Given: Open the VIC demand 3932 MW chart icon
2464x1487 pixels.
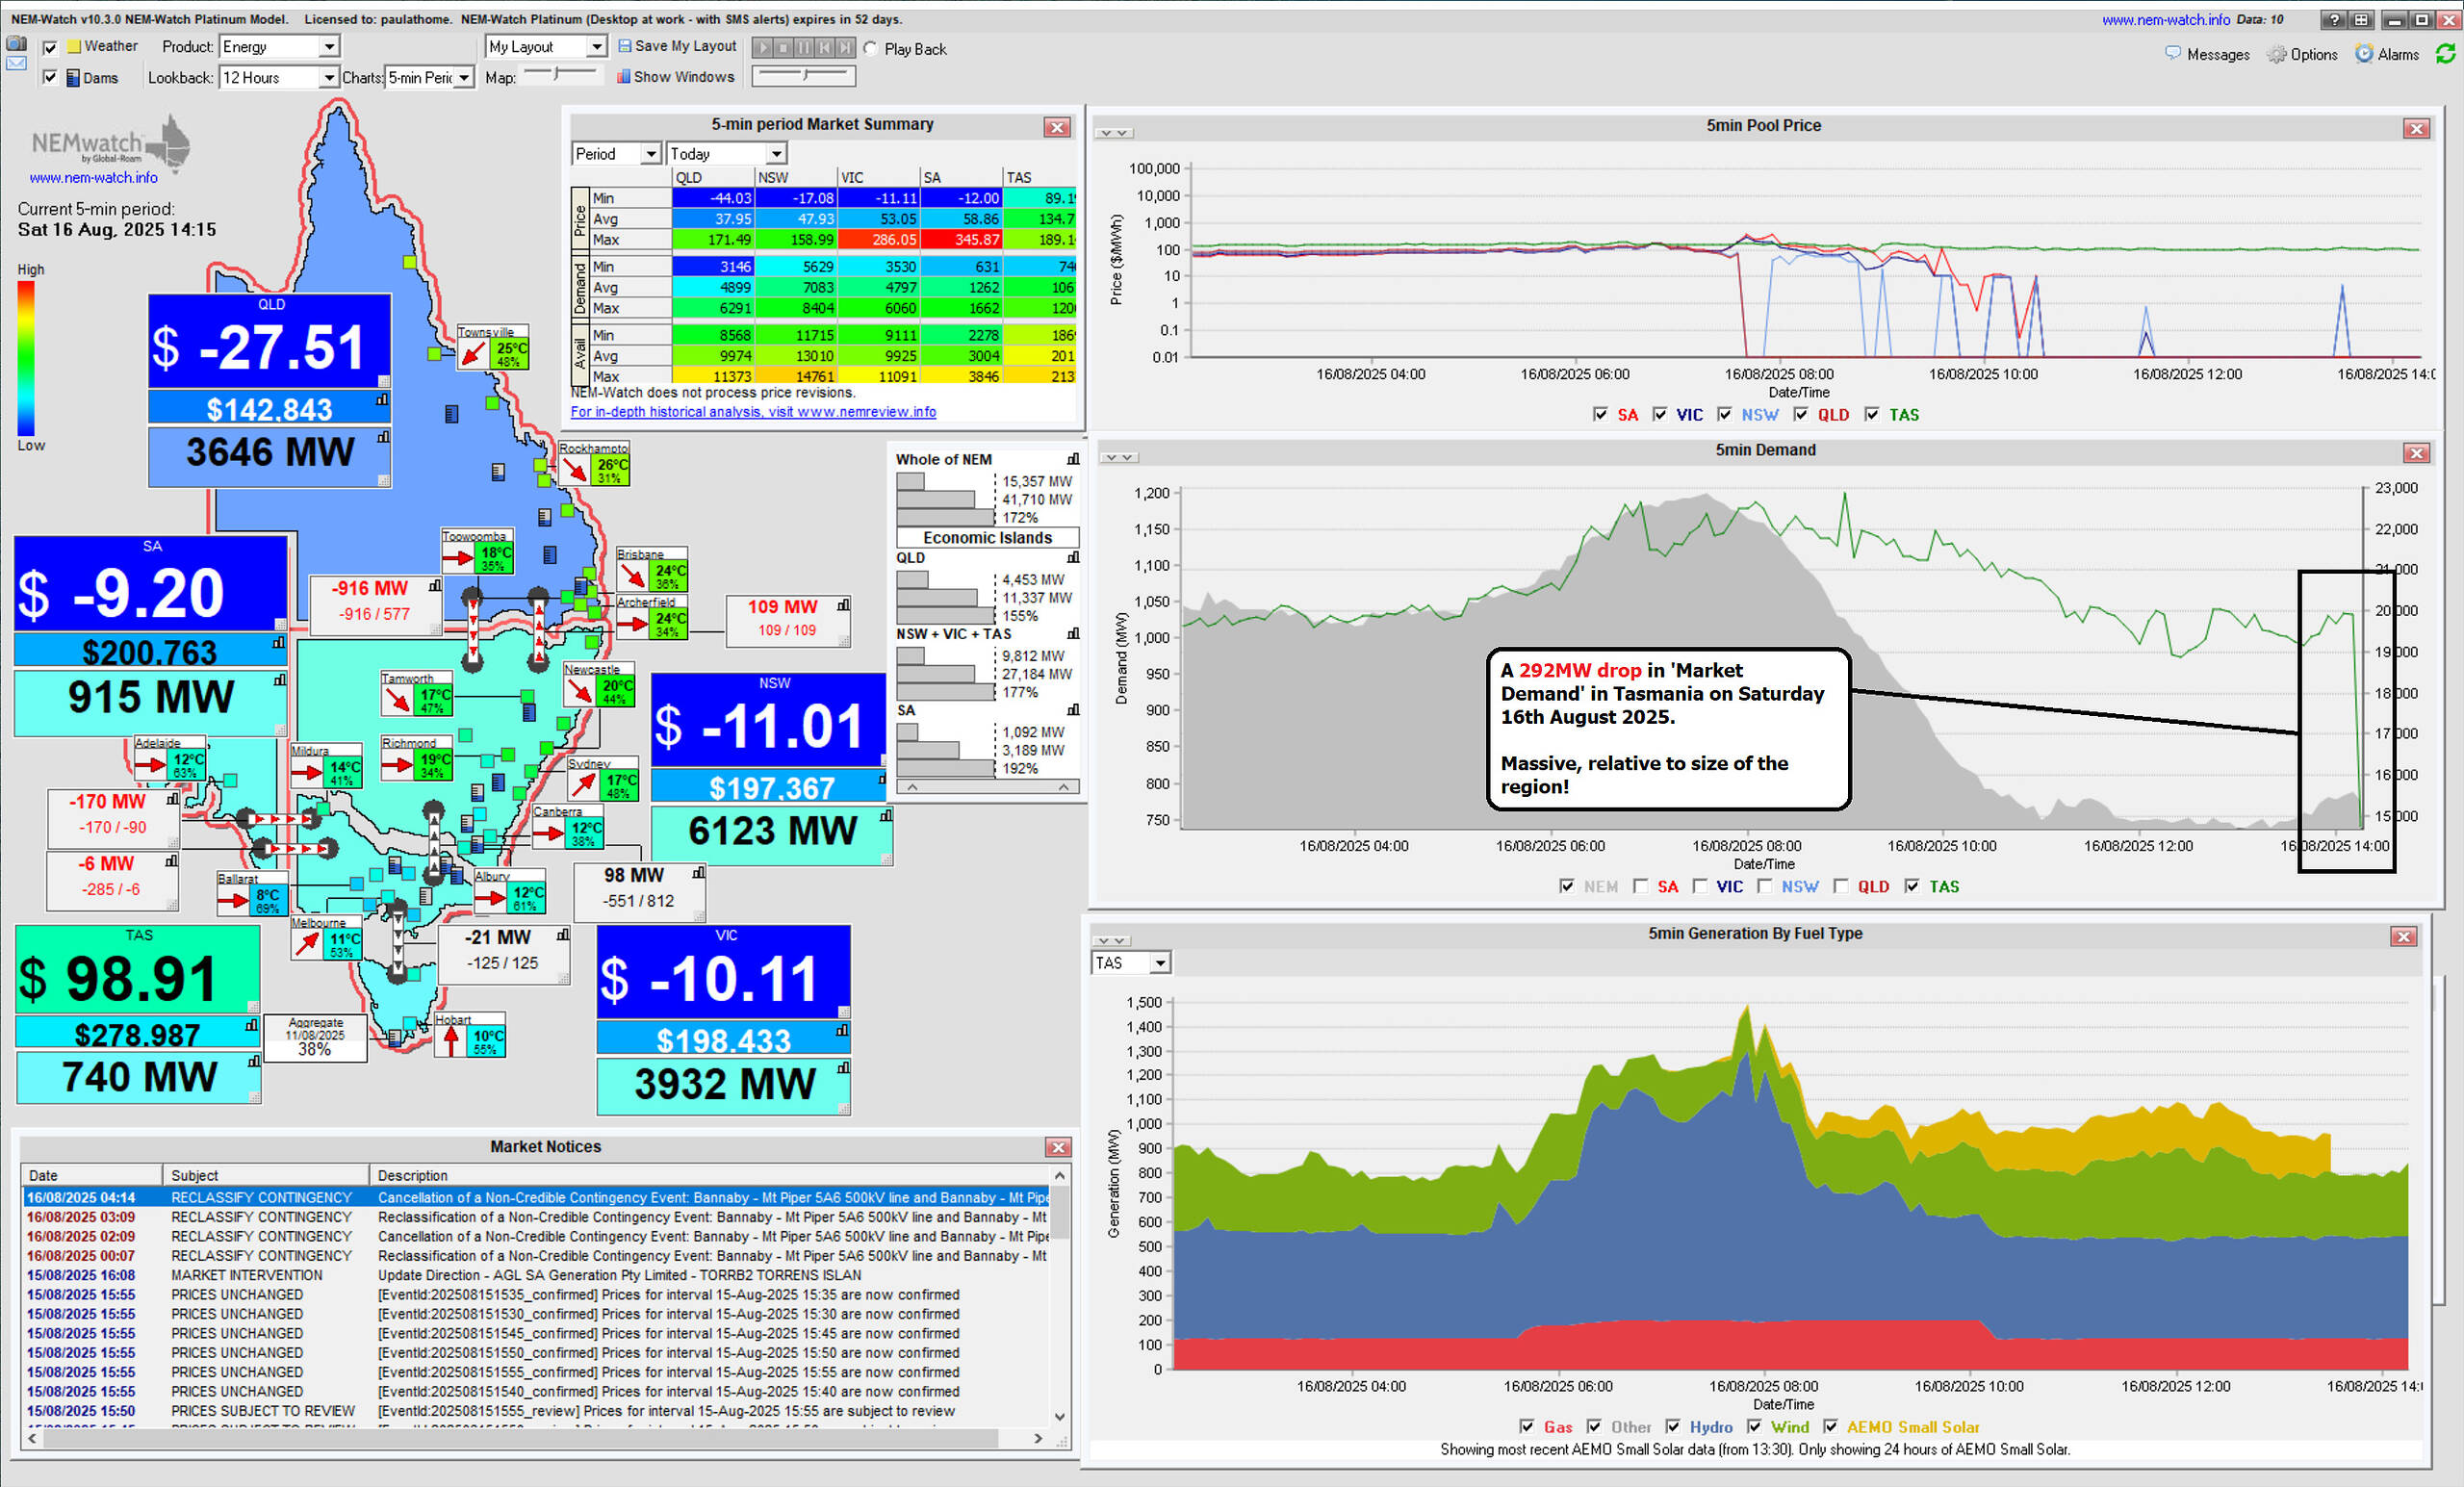Looking at the screenshot, I should coord(844,1067).
